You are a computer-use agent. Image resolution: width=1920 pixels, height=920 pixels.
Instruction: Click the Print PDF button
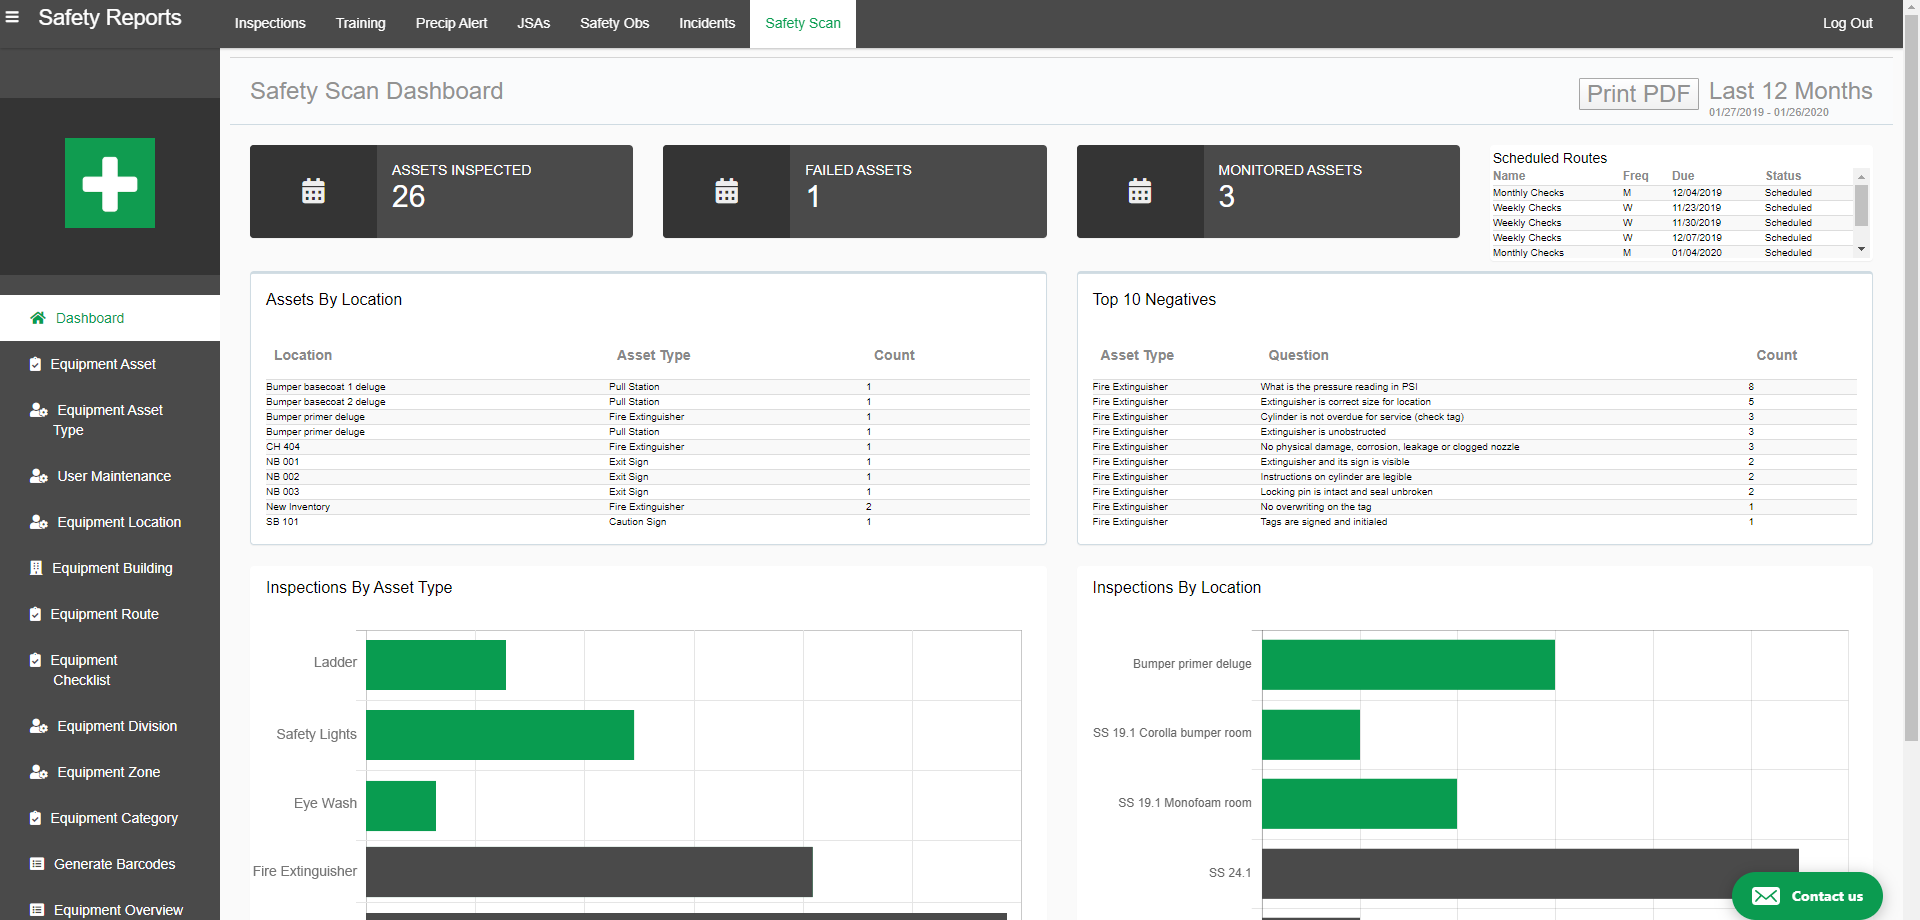[1638, 94]
